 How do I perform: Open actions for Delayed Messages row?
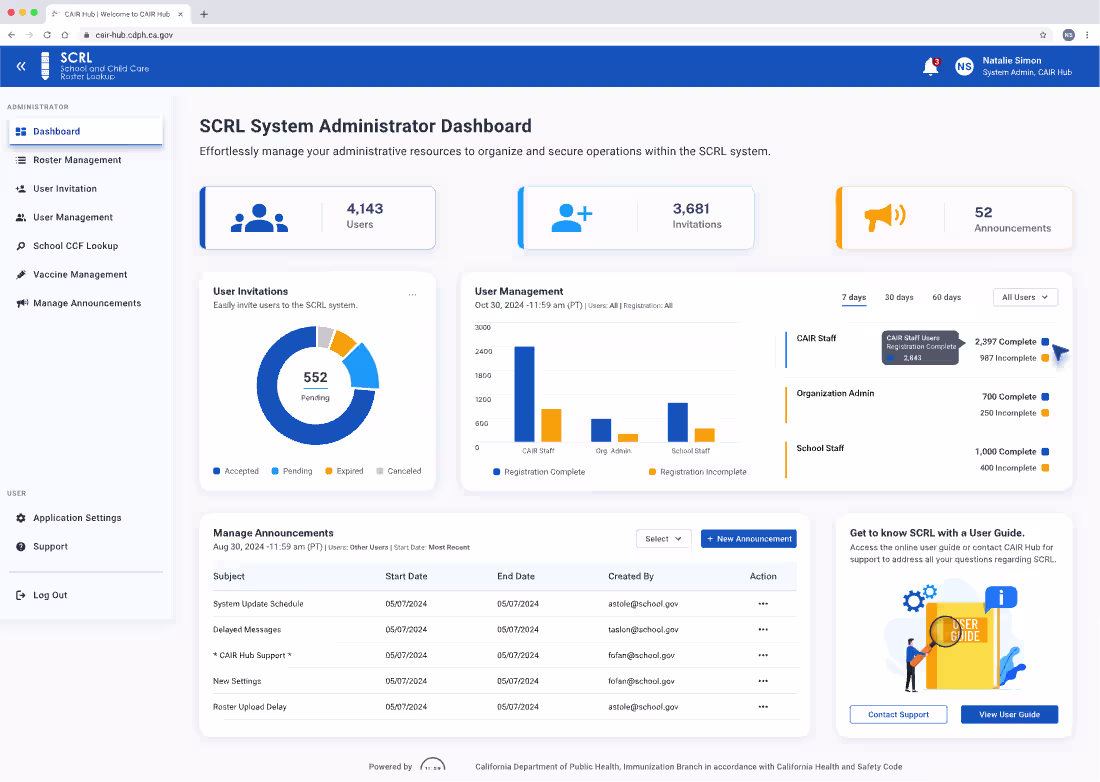(763, 631)
